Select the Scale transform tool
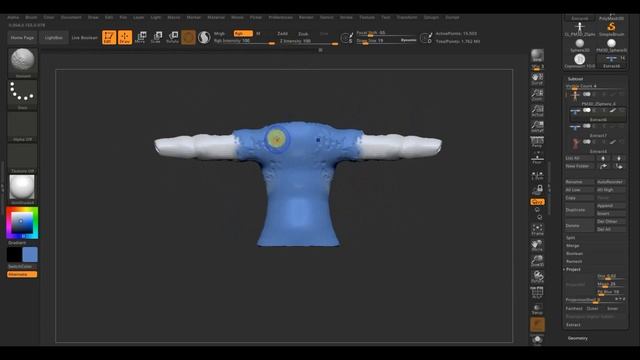This screenshot has height=360, width=640. pyautogui.click(x=156, y=38)
